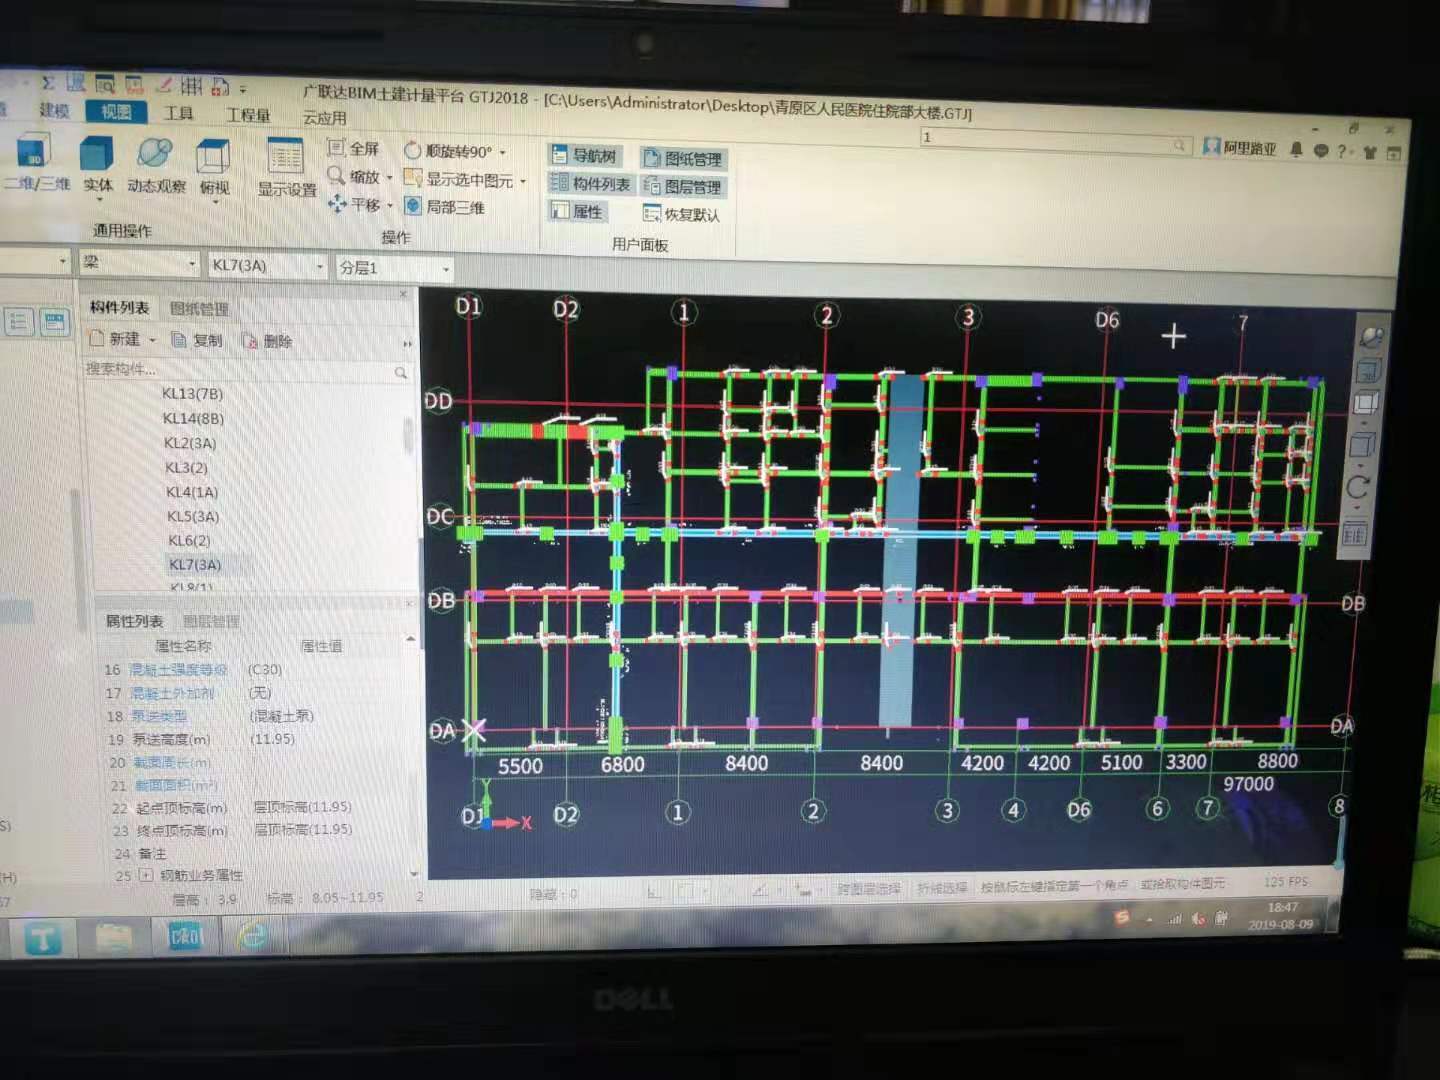Viewport: 1440px width, 1080px height.
Task: Select KL13(7B) in the component list
Action: click(x=193, y=394)
